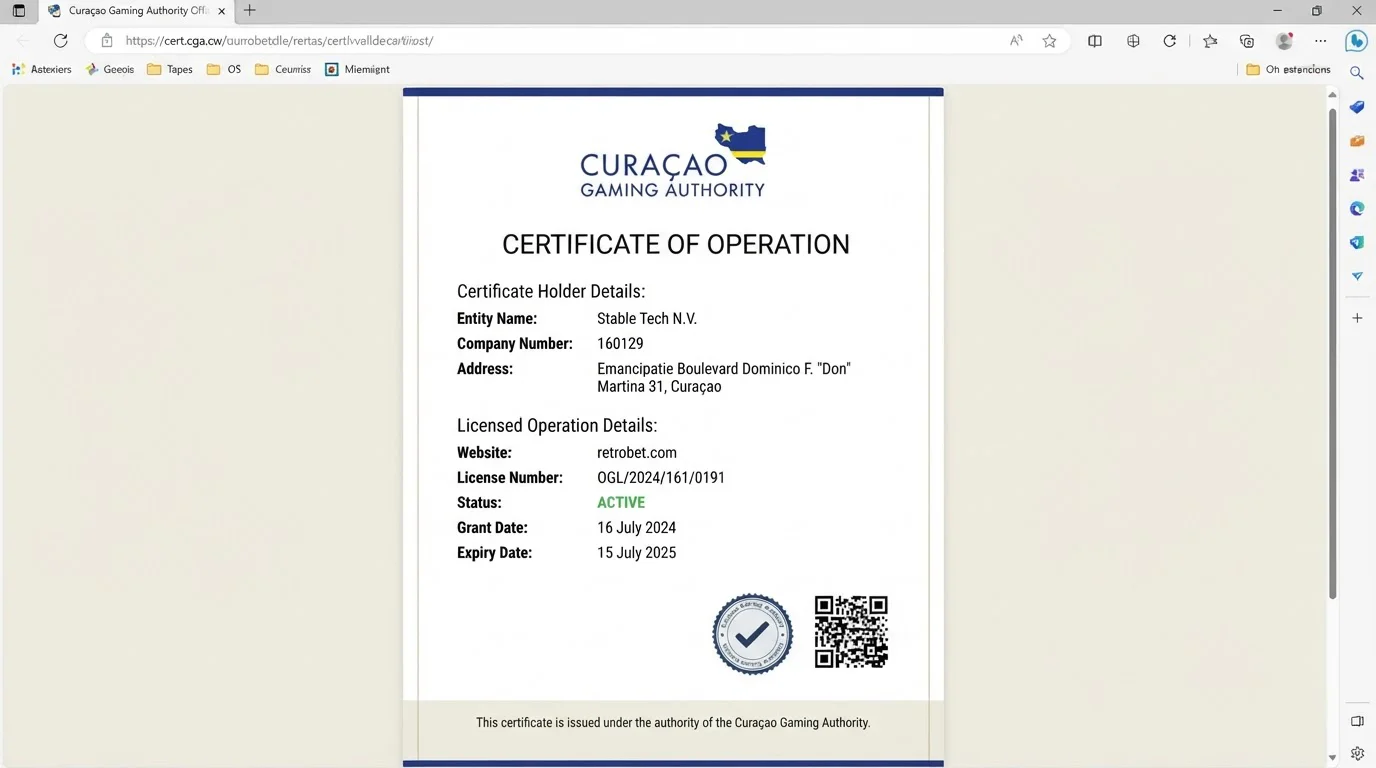The image size is (1376, 768).
Task: Switch to Curaçao Gaming Authority tab
Action: click(136, 11)
